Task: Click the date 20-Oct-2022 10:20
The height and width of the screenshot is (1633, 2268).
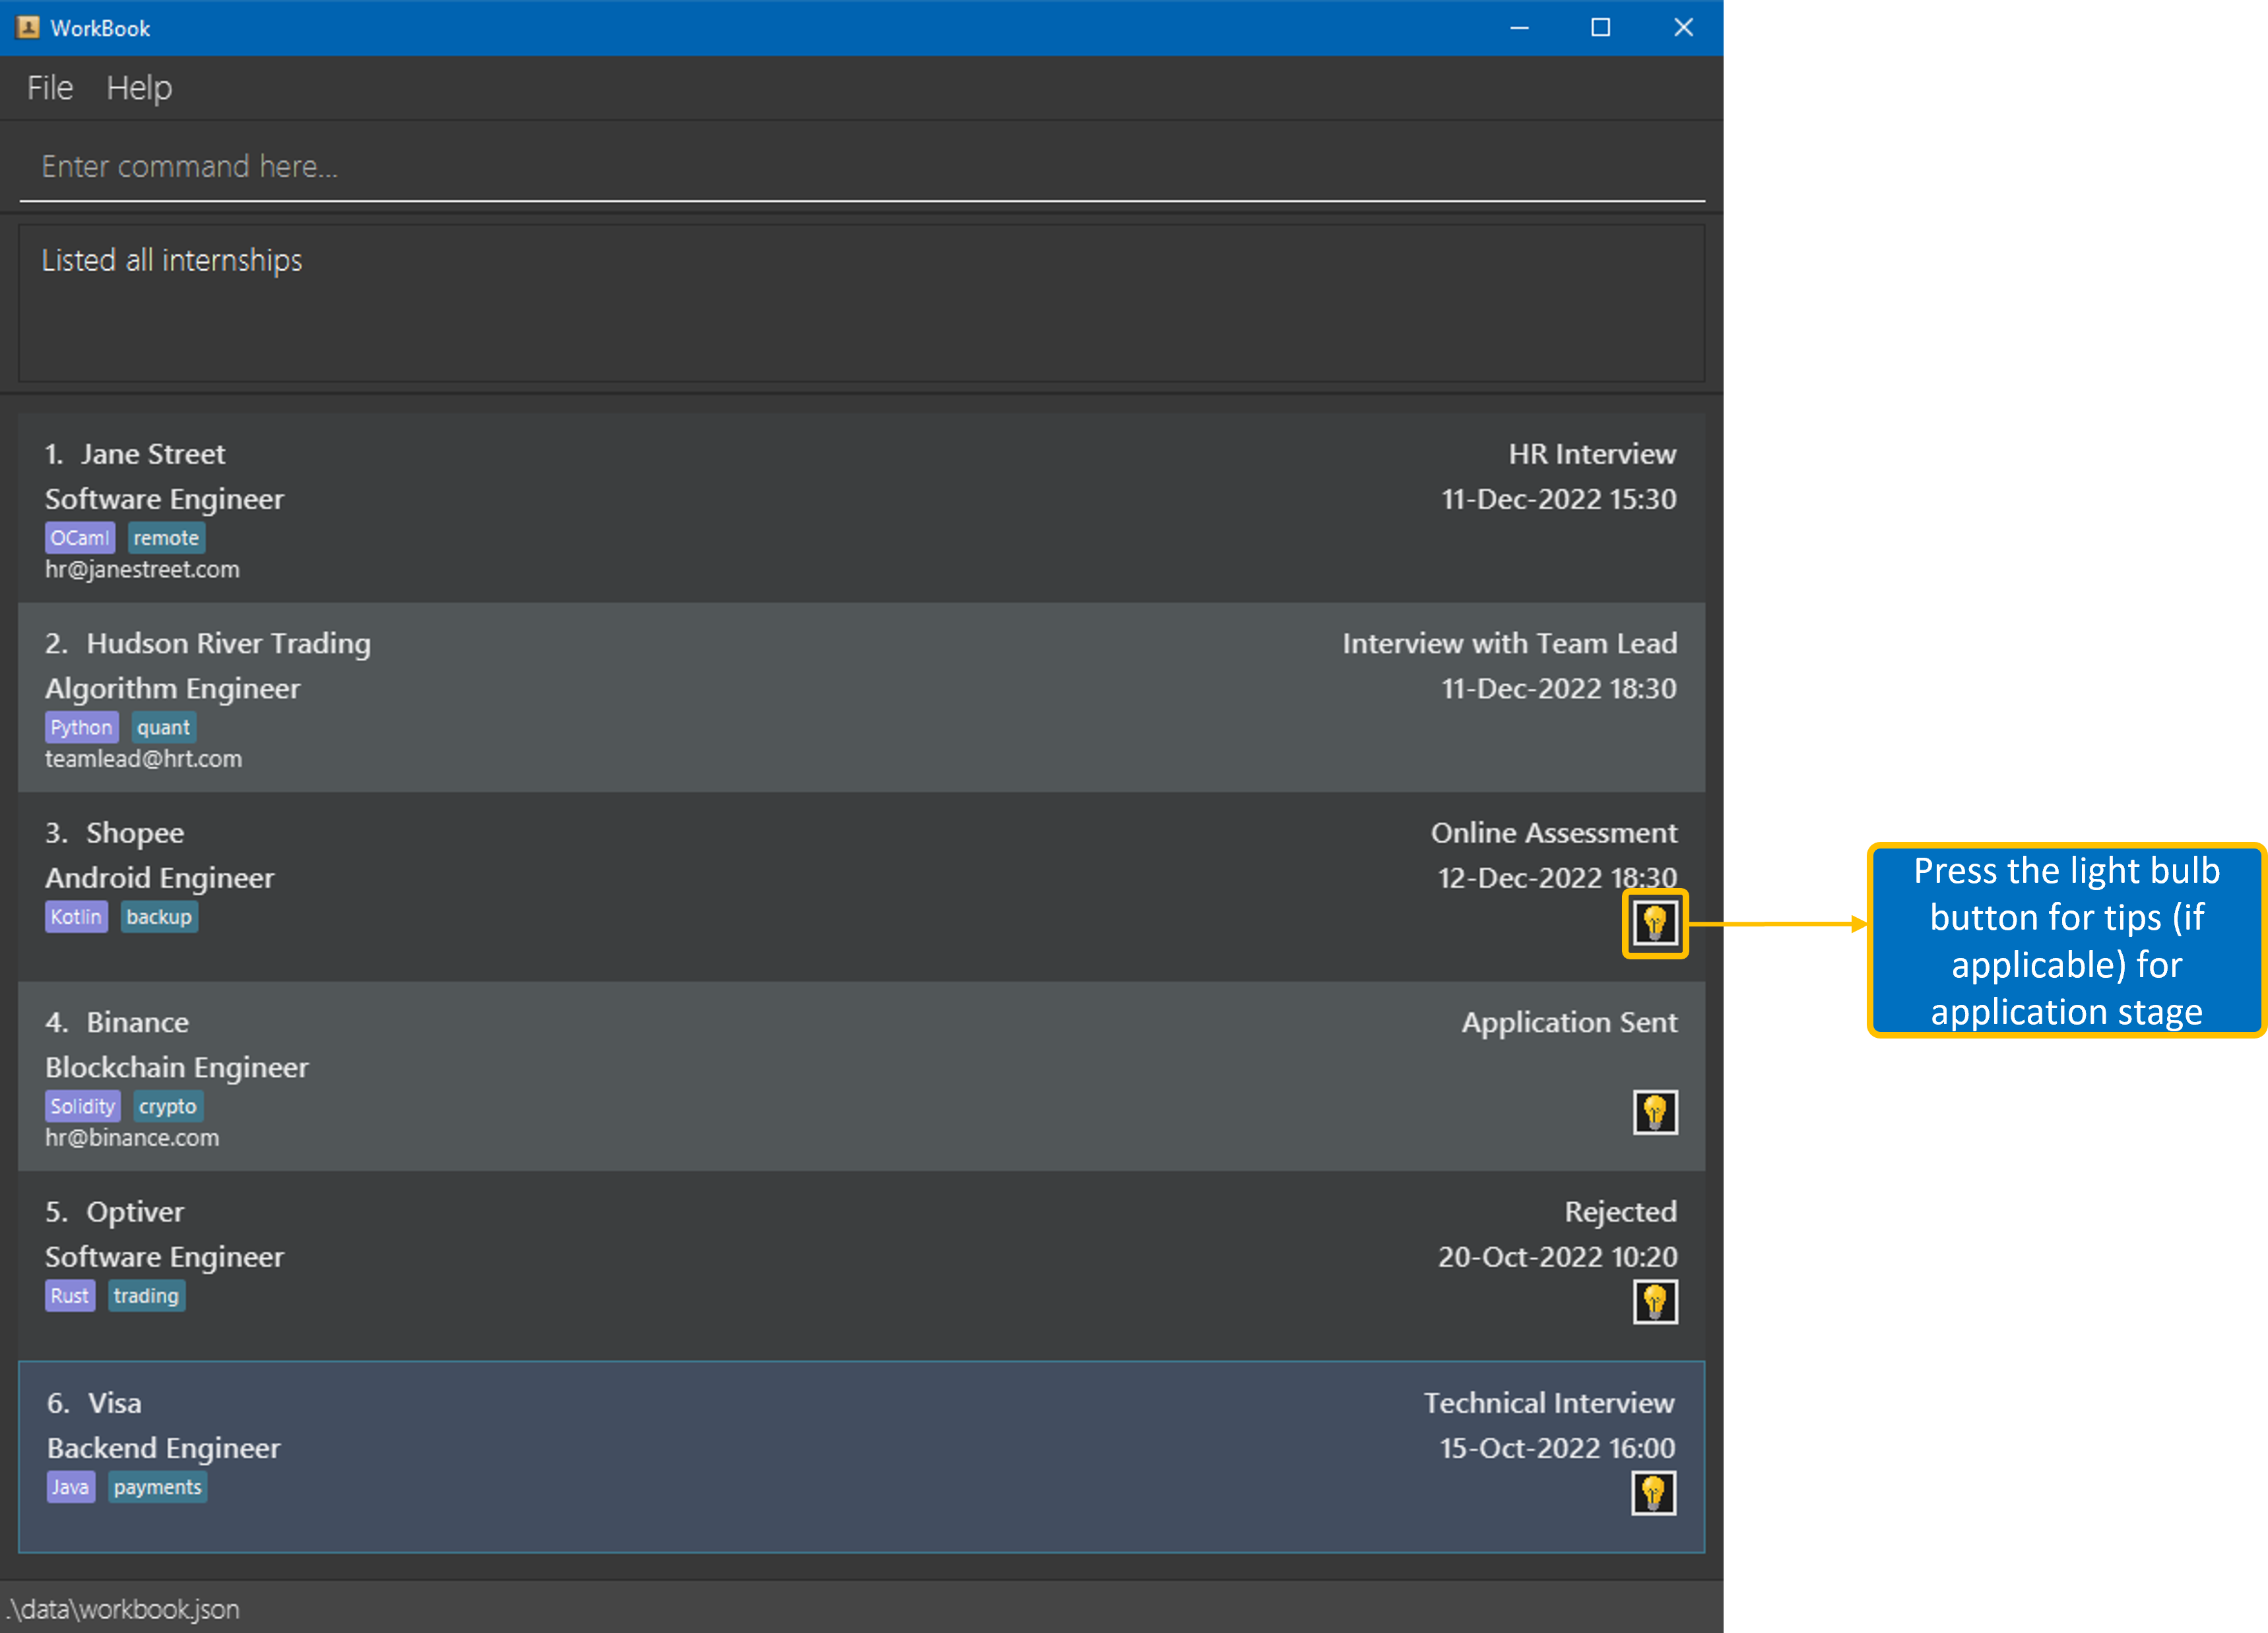Action: click(x=1557, y=1257)
